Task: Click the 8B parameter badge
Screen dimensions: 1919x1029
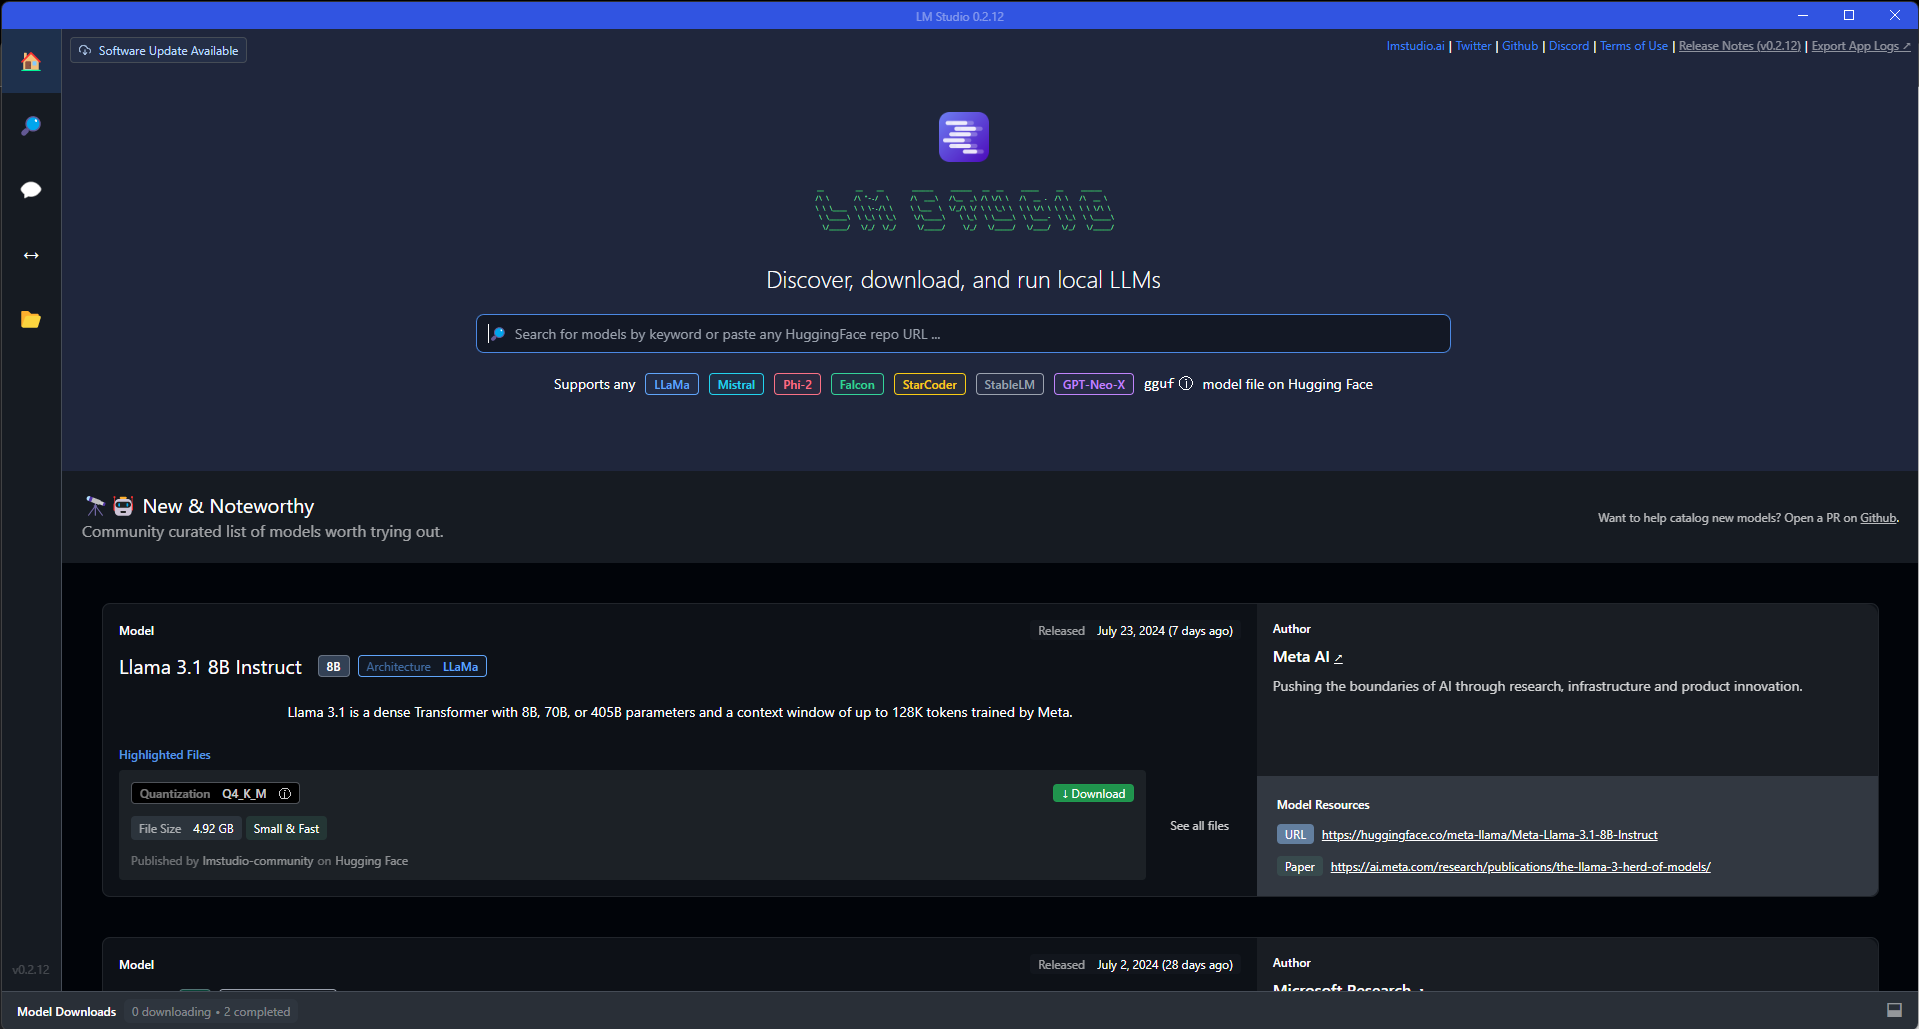Action: click(333, 667)
